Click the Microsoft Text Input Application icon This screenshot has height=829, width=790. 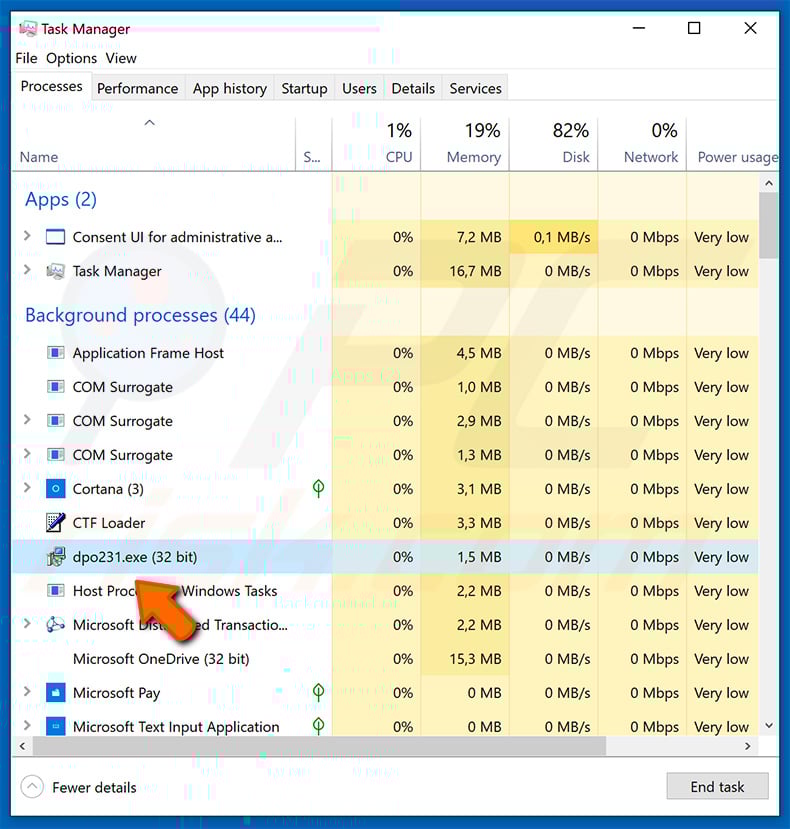coord(56,726)
